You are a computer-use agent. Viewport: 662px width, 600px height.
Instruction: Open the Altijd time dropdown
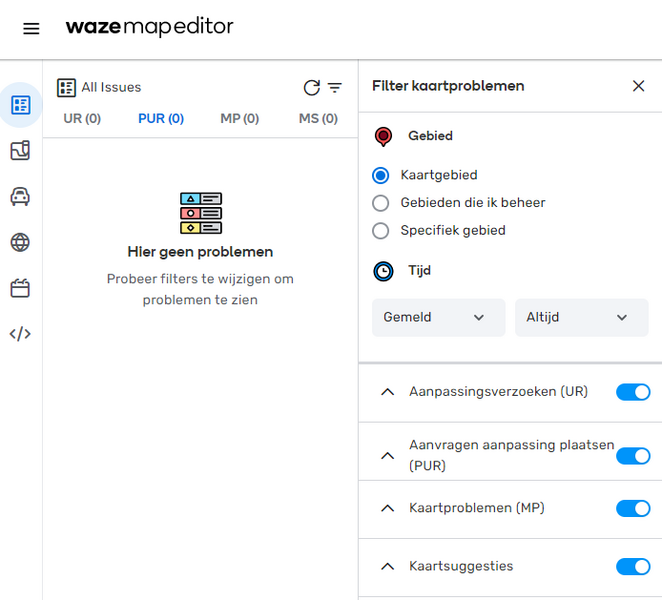[x=581, y=317]
